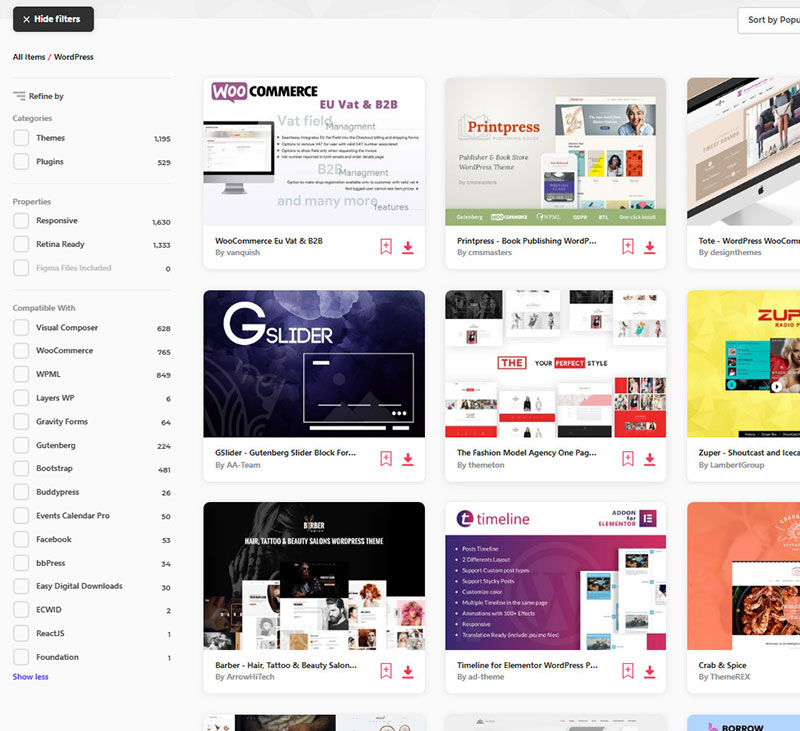Check the Gravity Forms filter
800x731 pixels.
tap(21, 421)
